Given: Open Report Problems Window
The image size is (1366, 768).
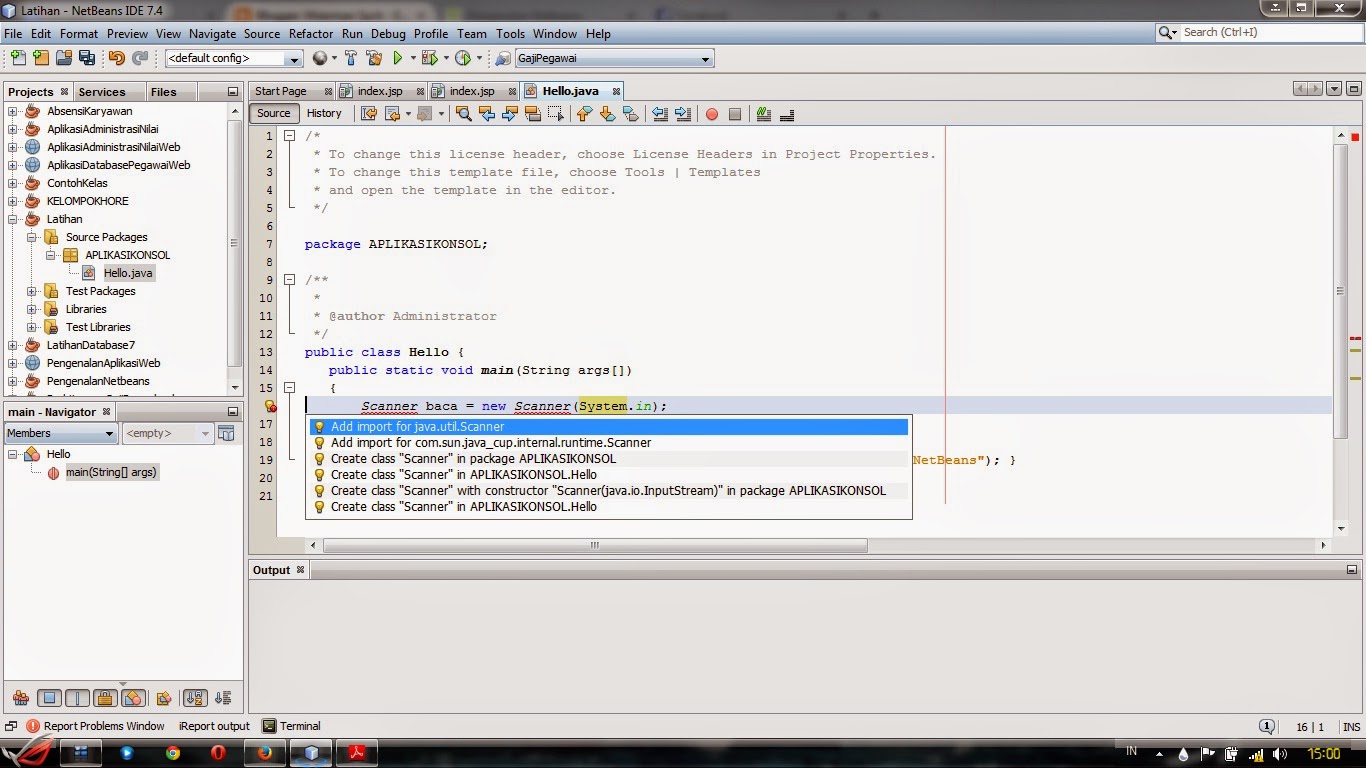Looking at the screenshot, I should [x=95, y=726].
